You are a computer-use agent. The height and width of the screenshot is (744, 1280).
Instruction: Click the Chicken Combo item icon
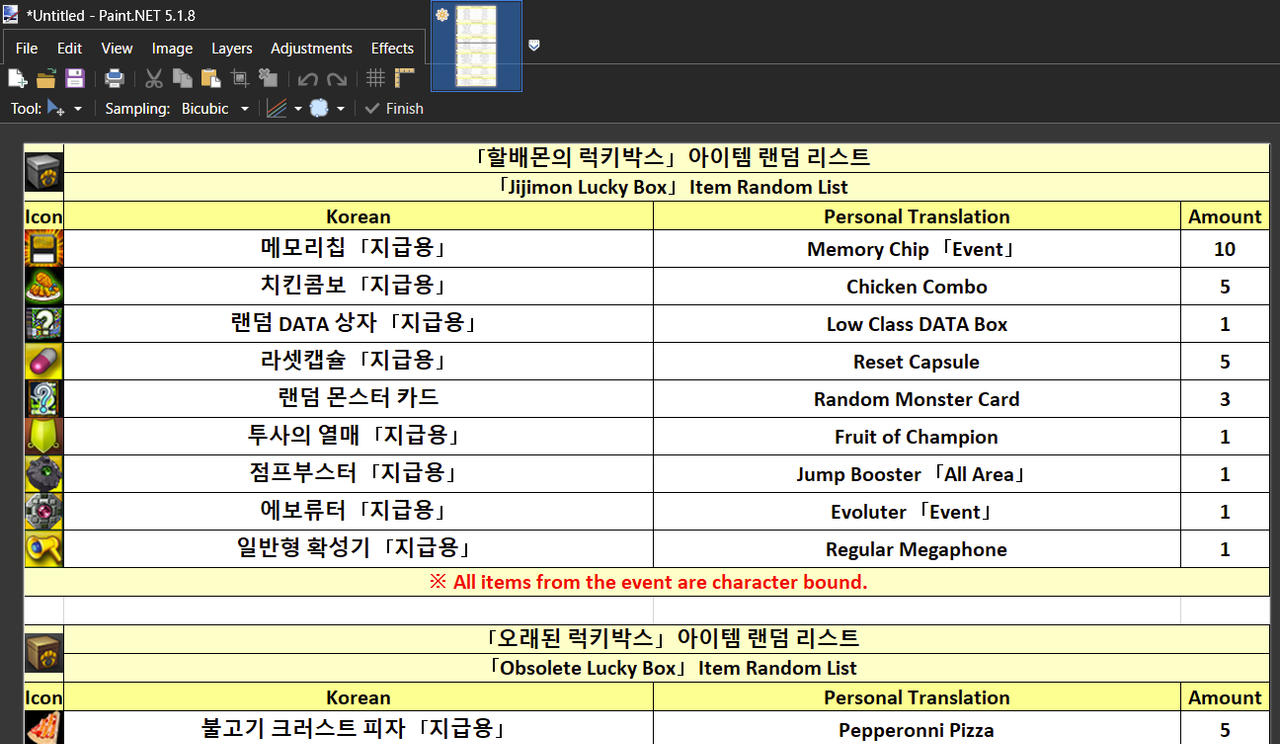pos(44,286)
